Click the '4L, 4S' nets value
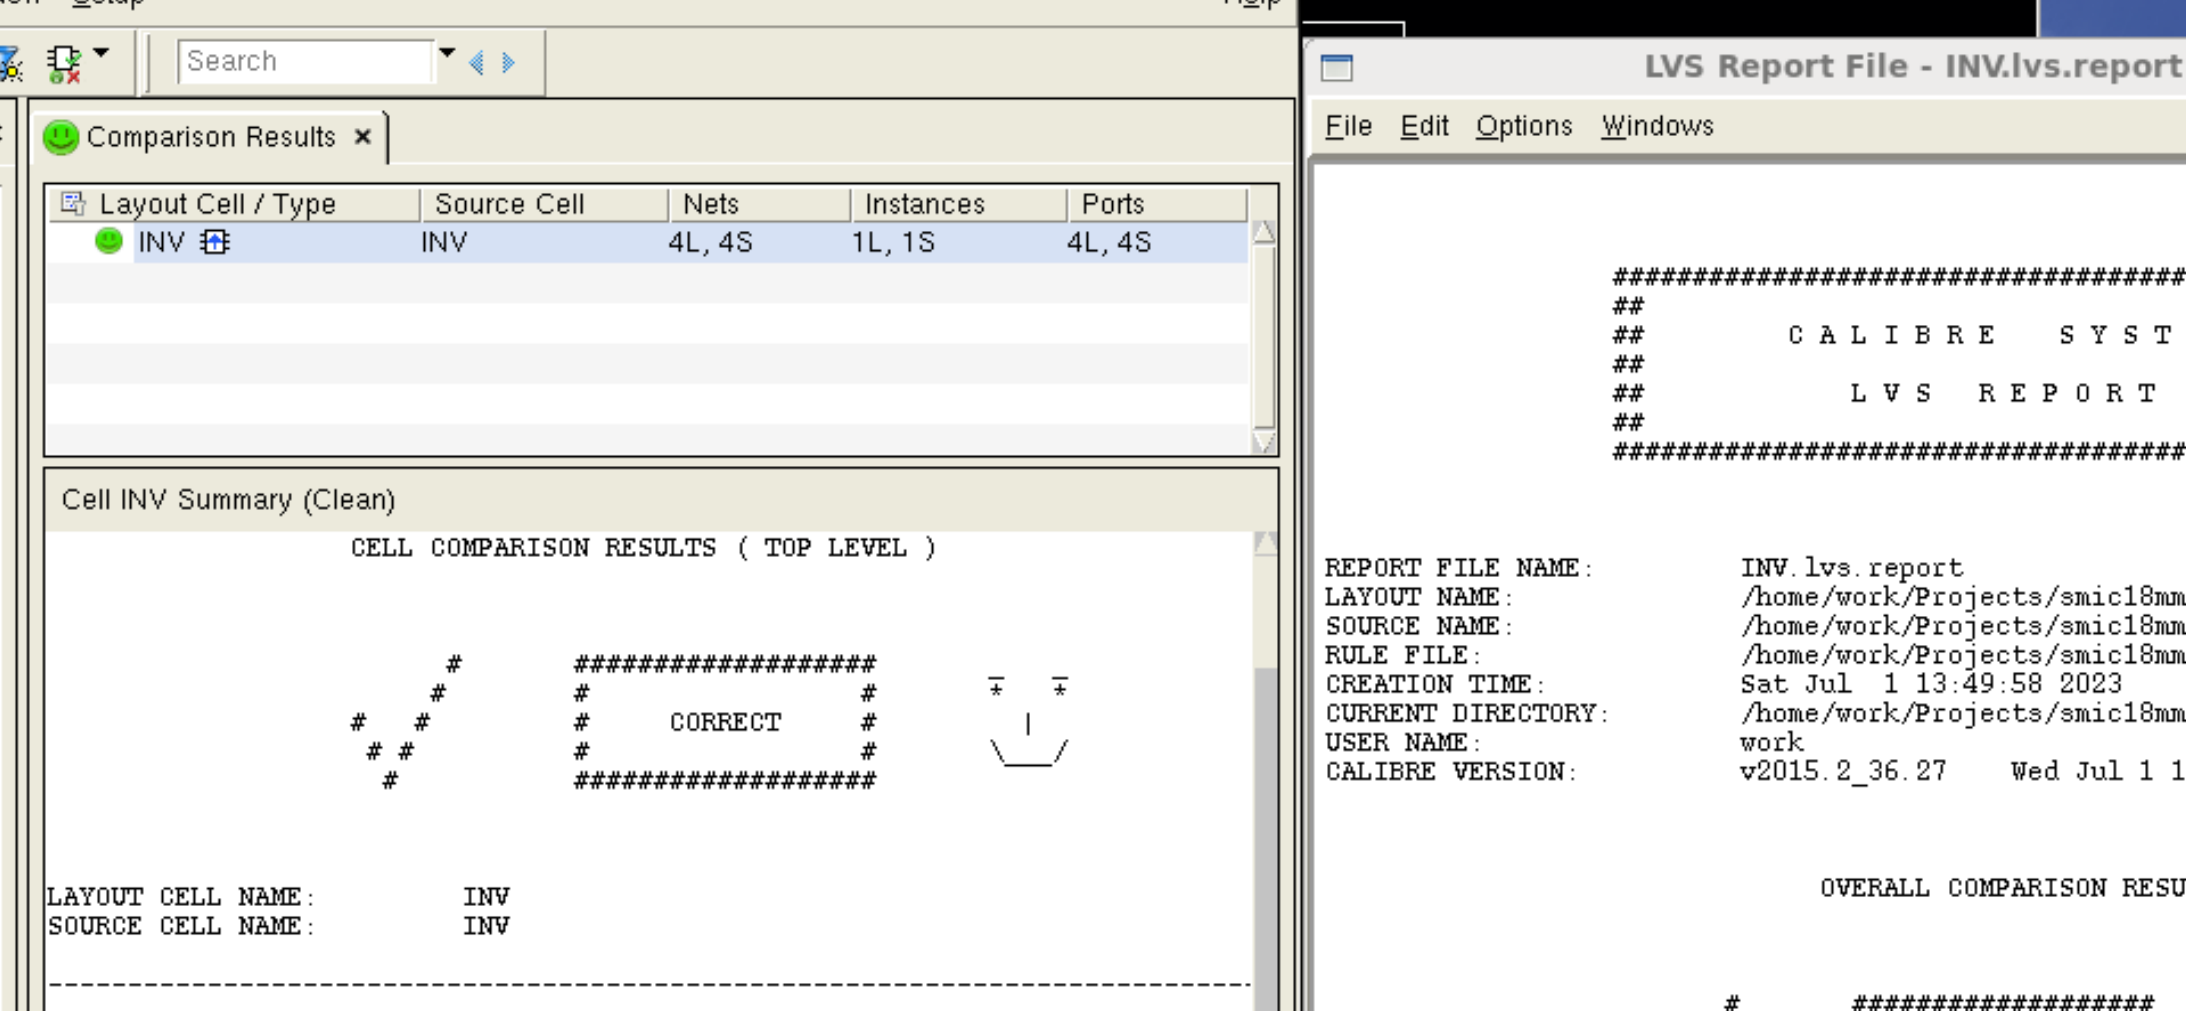 click(711, 242)
